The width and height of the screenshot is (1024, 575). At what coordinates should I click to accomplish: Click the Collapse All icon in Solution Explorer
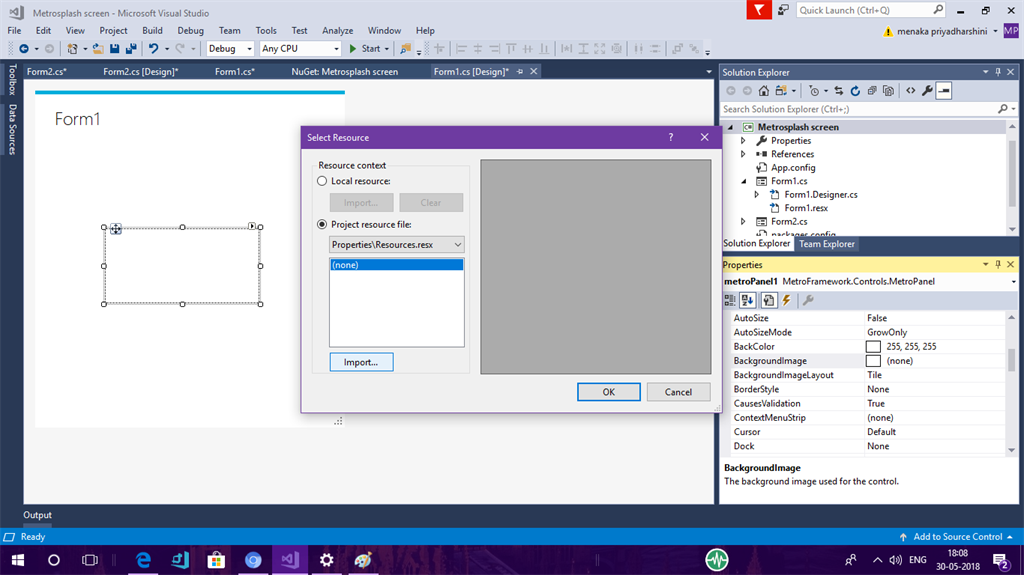pyautogui.click(x=872, y=91)
